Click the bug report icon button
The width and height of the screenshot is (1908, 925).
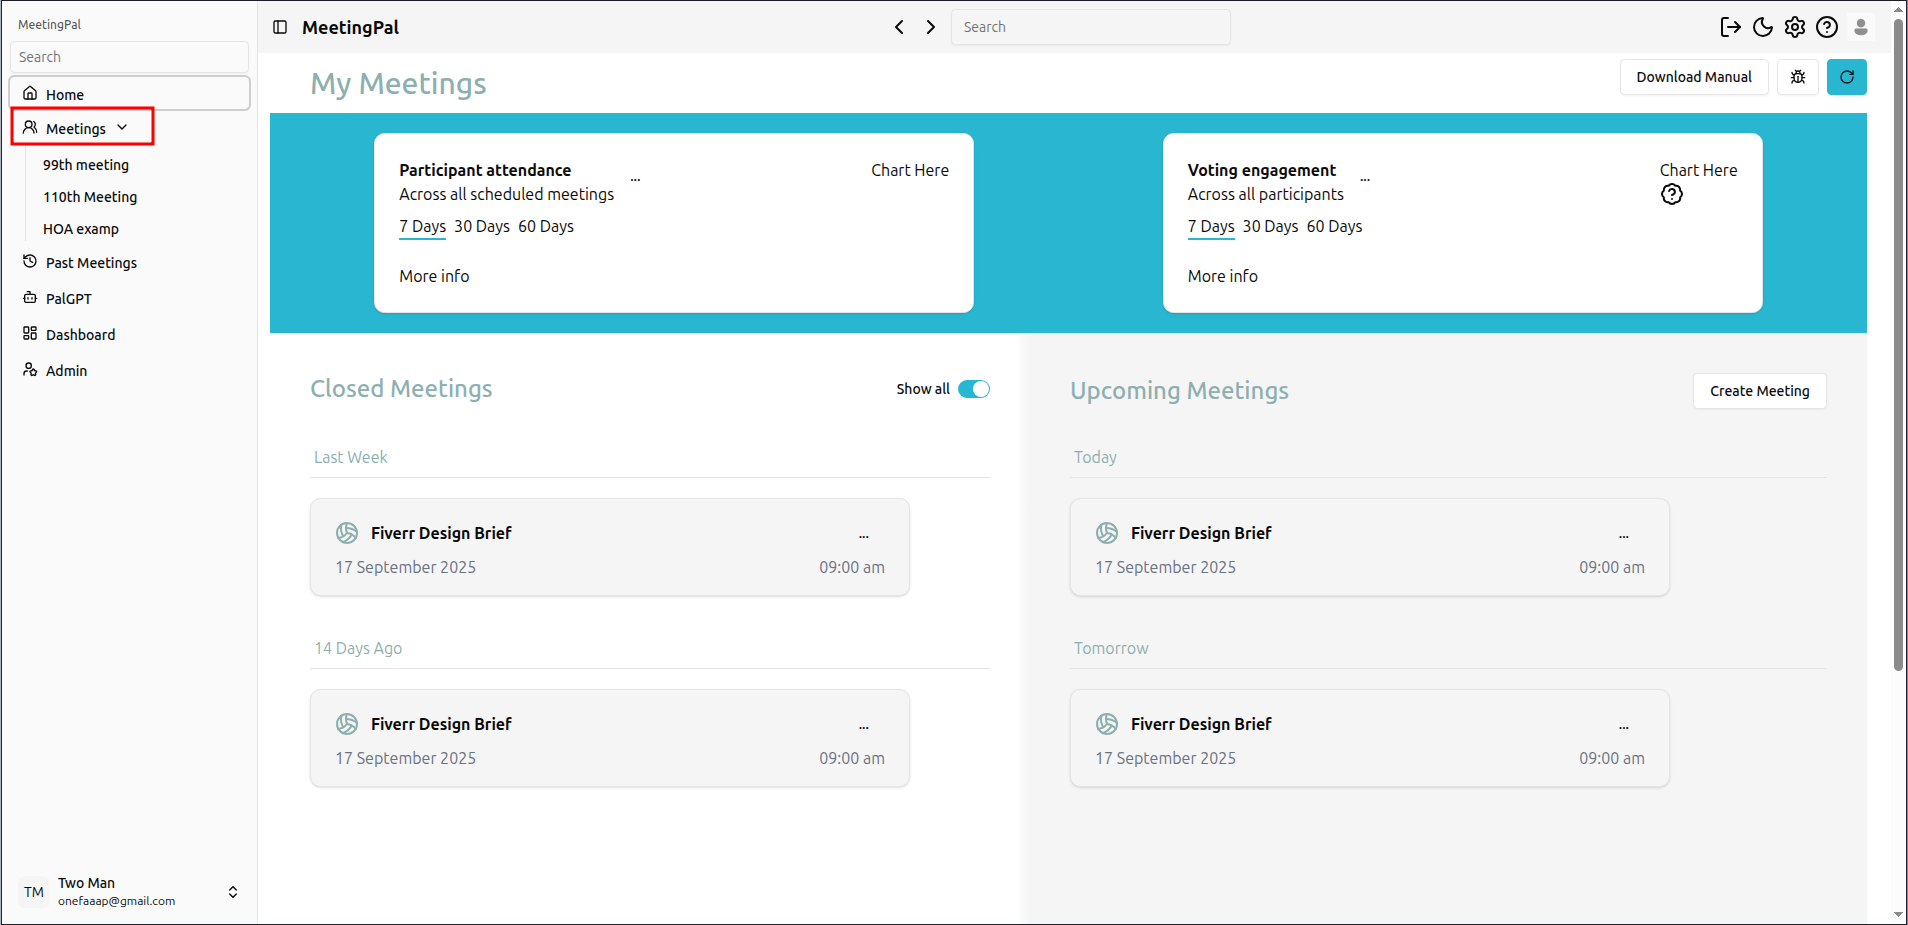tap(1798, 77)
